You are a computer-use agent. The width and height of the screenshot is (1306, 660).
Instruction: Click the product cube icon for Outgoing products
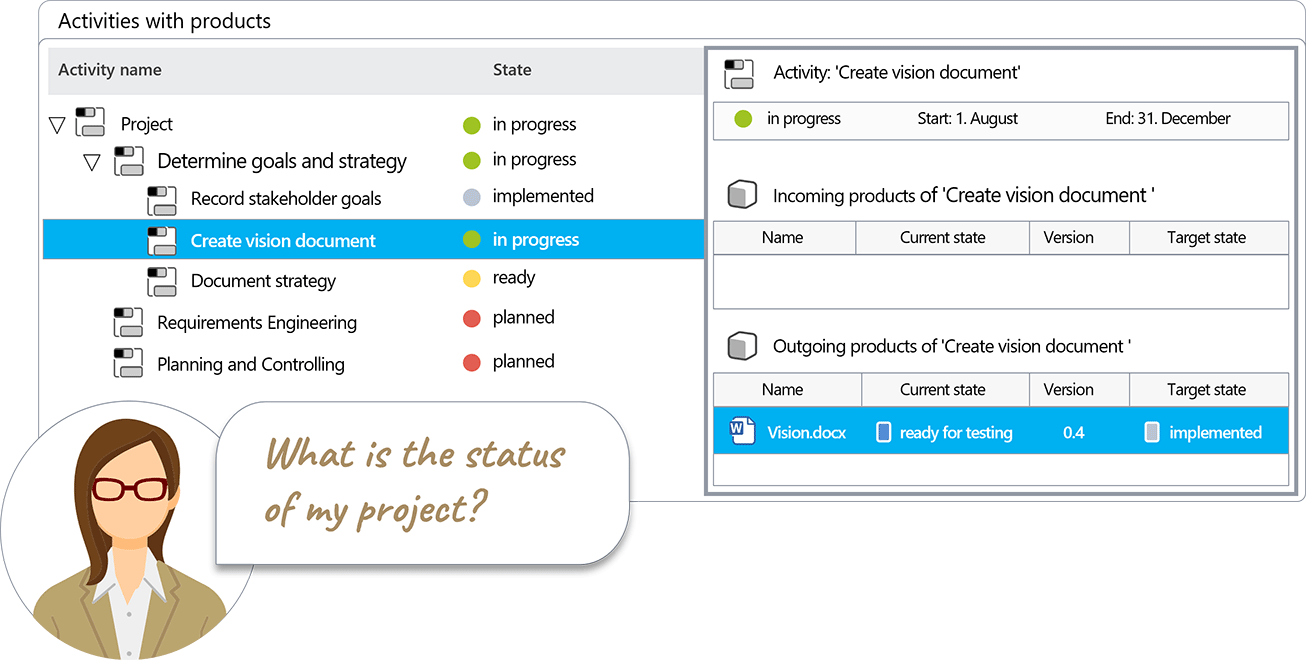click(740, 346)
